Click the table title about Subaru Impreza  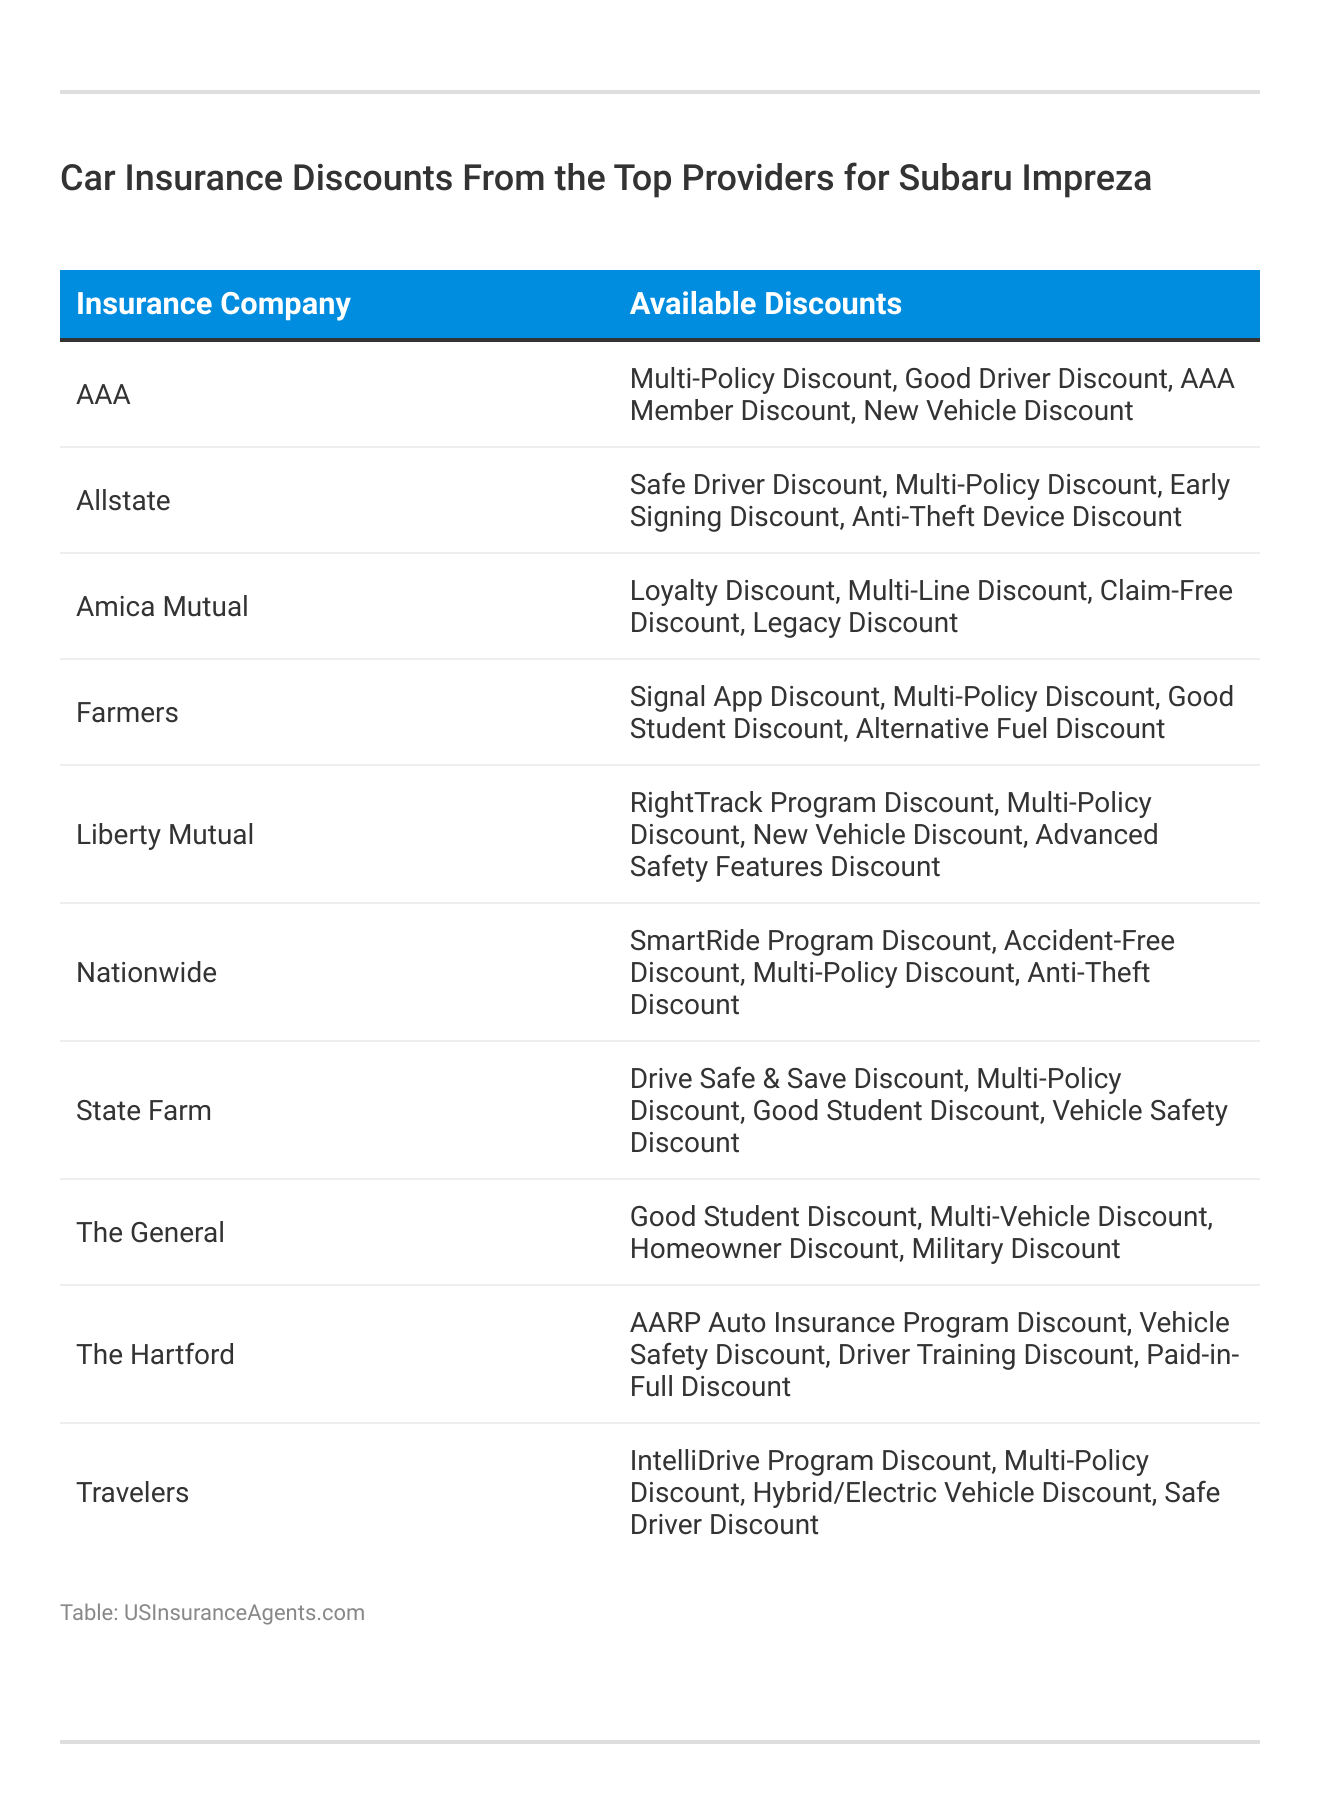[x=605, y=178]
